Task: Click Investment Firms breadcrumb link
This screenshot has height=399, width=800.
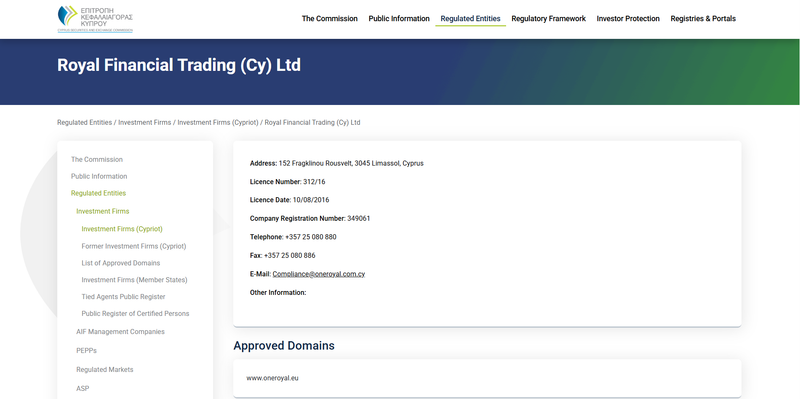Action: pos(145,122)
